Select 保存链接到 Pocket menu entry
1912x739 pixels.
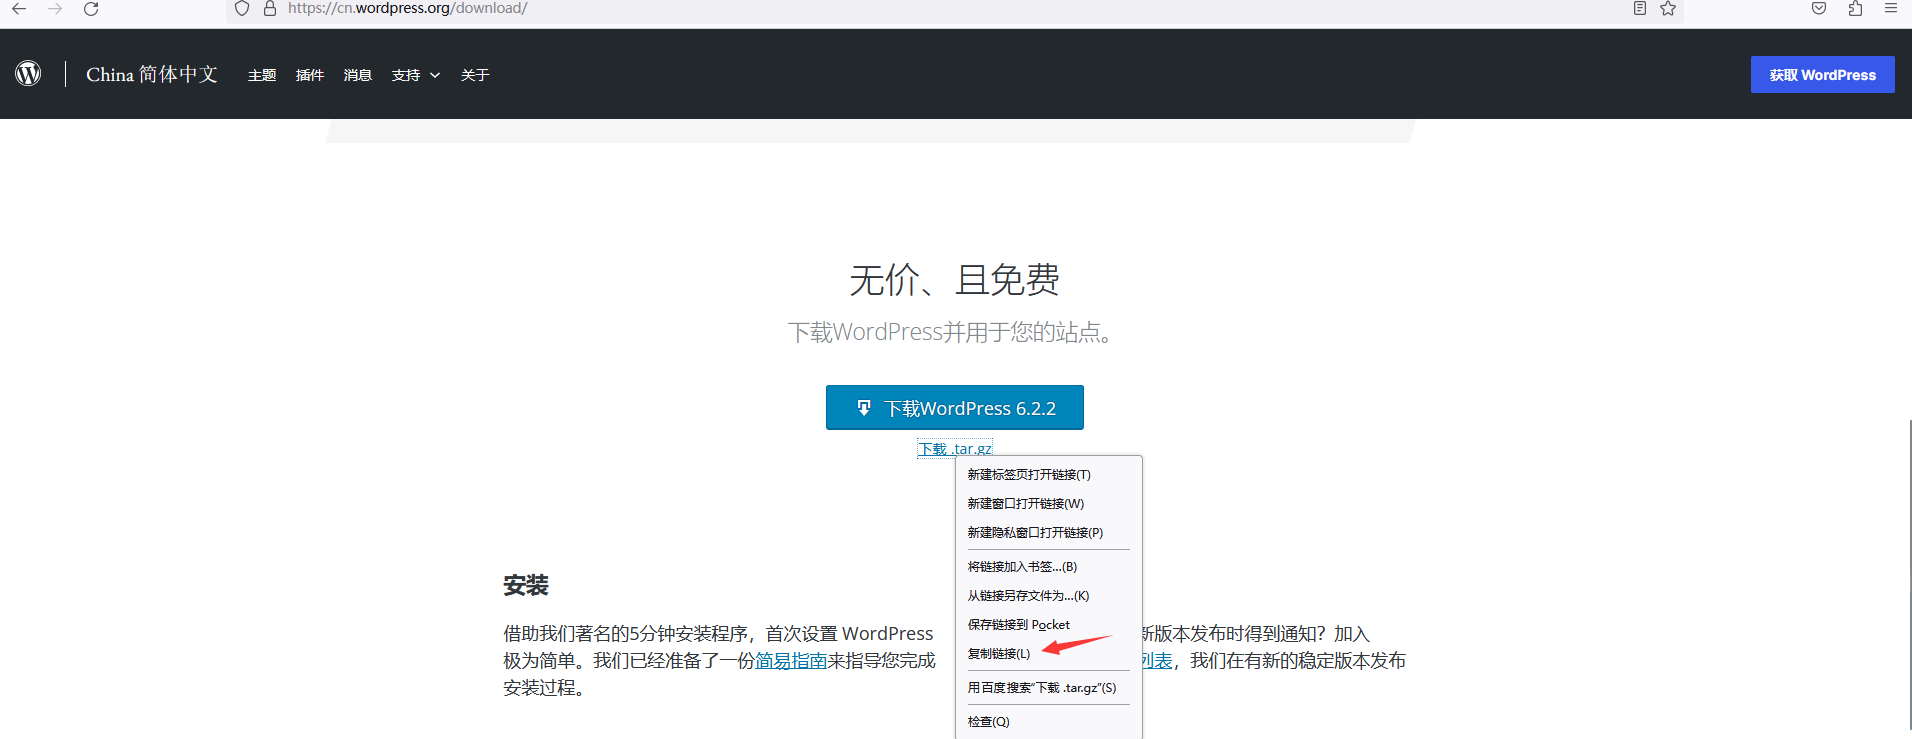[1049, 625]
